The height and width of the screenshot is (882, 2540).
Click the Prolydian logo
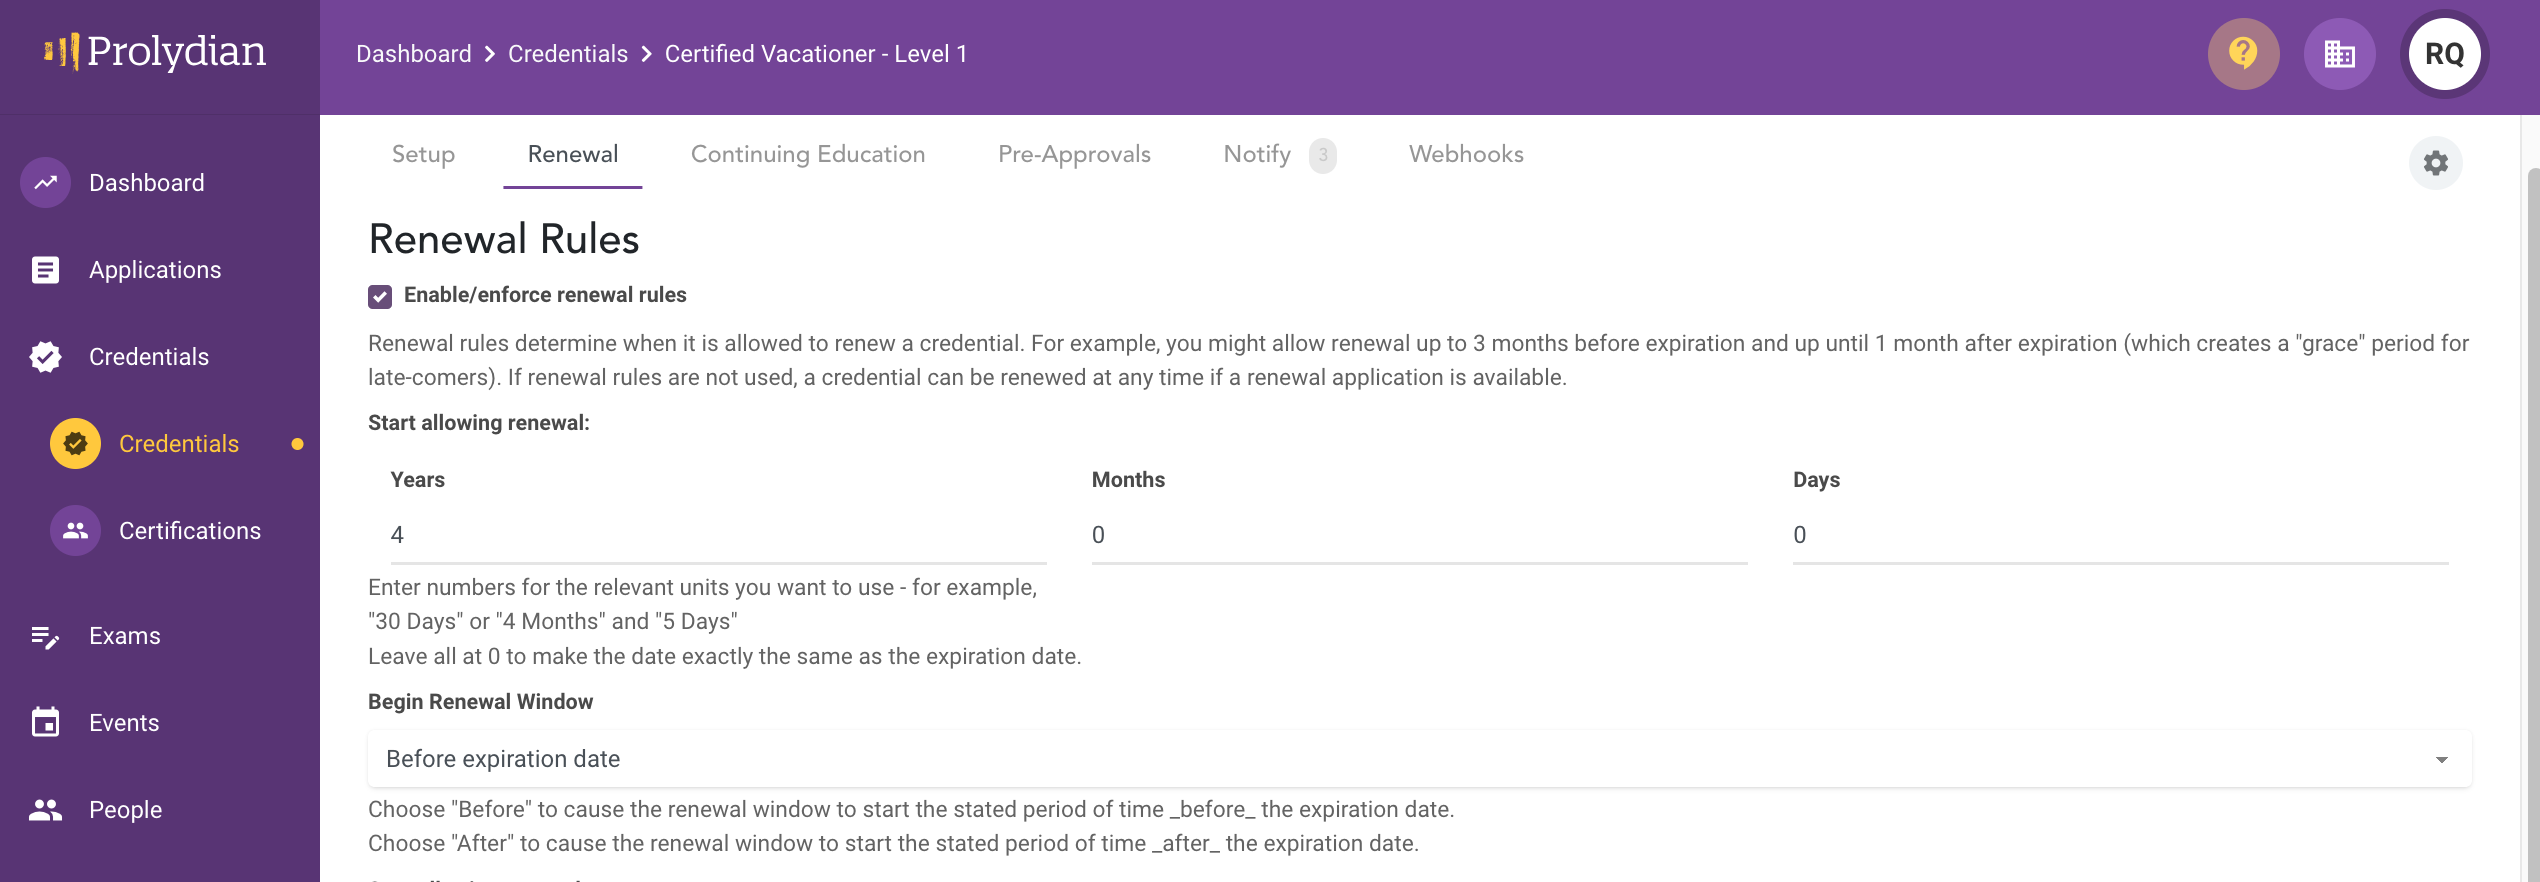coord(156,52)
